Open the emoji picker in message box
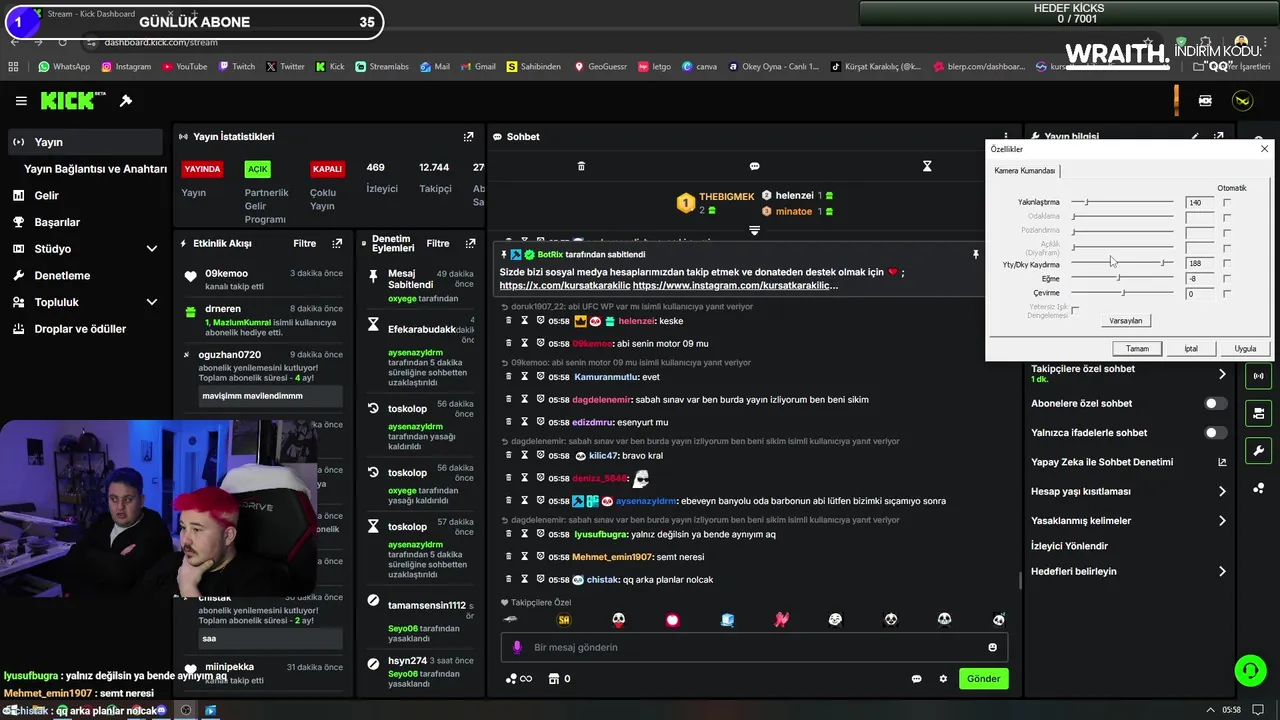The width and height of the screenshot is (1280, 720). pos(992,647)
